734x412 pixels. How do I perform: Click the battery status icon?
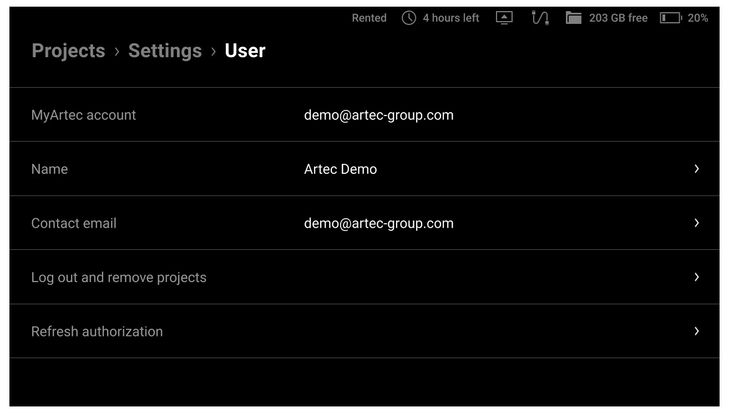pos(671,18)
